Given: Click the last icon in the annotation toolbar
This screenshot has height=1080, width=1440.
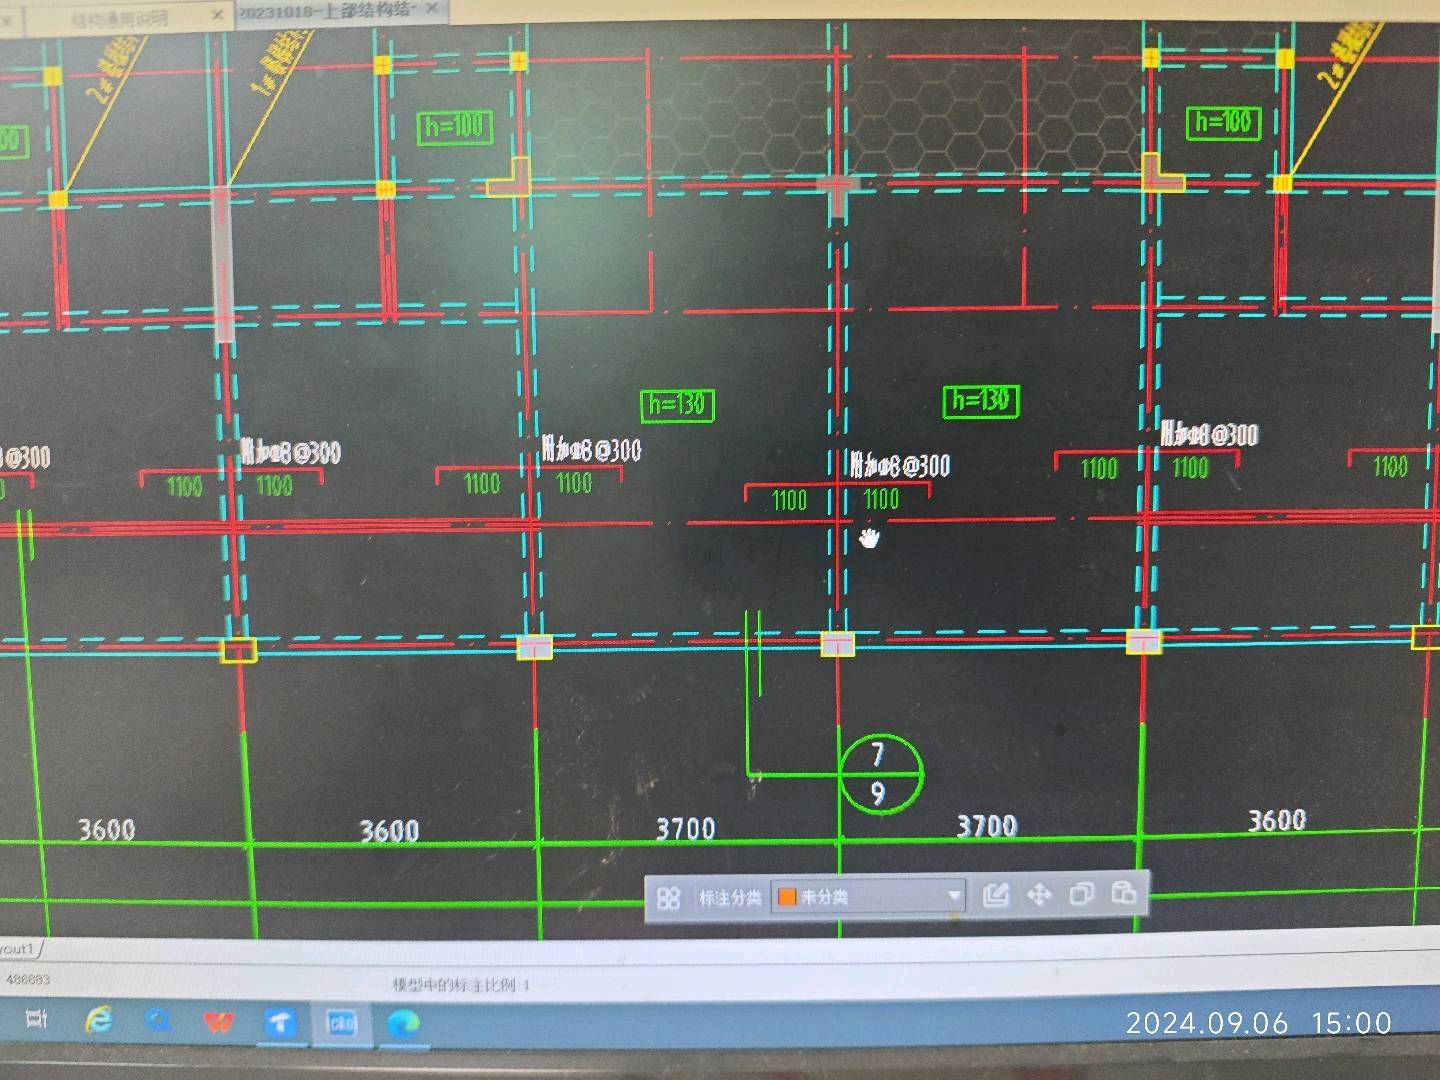Looking at the screenshot, I should pos(1123,891).
